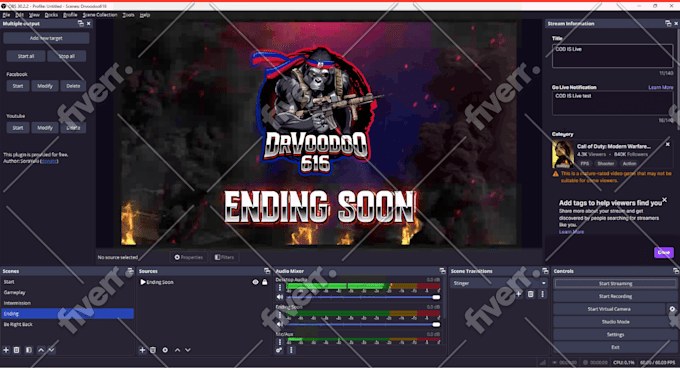Mute Desktop Audio speaker icon
The height and width of the screenshot is (368, 680).
pos(280,297)
